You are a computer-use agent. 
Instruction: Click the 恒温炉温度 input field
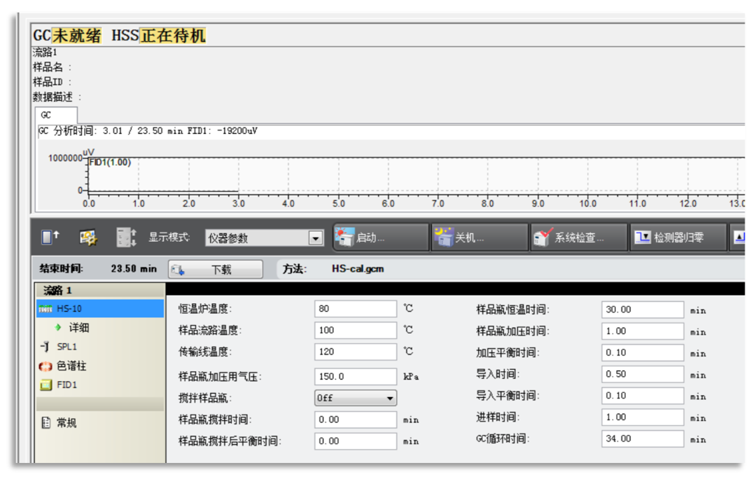pyautogui.click(x=355, y=309)
